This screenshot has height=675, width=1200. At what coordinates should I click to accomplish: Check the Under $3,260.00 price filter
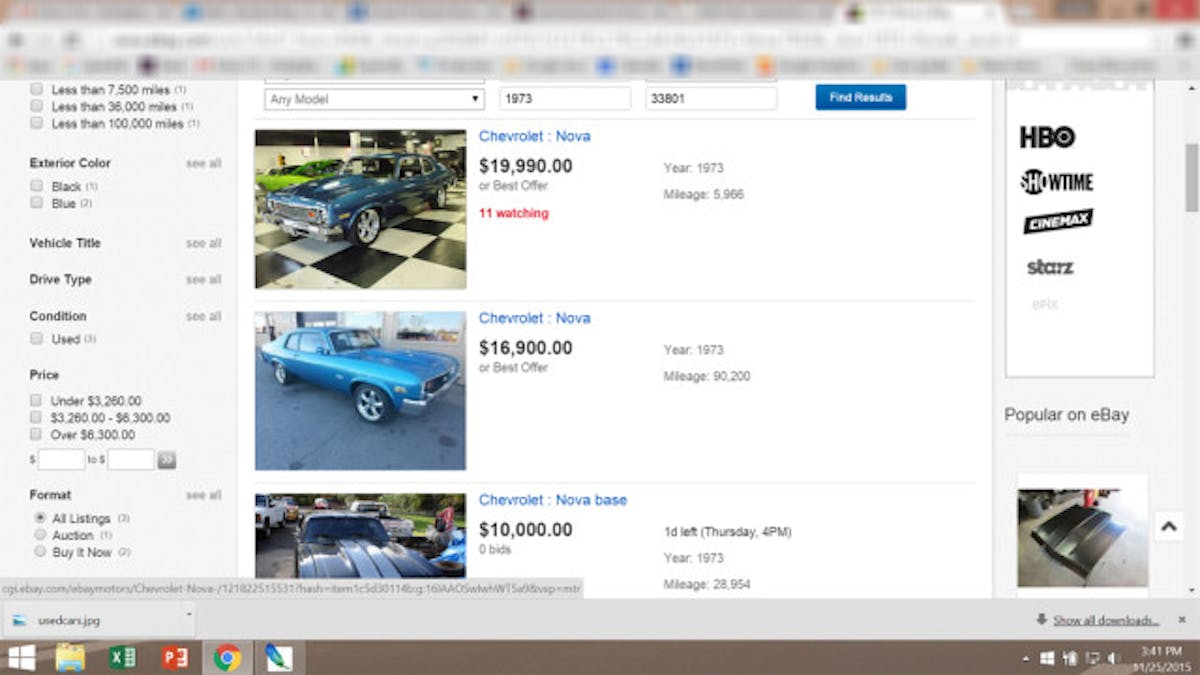click(37, 398)
